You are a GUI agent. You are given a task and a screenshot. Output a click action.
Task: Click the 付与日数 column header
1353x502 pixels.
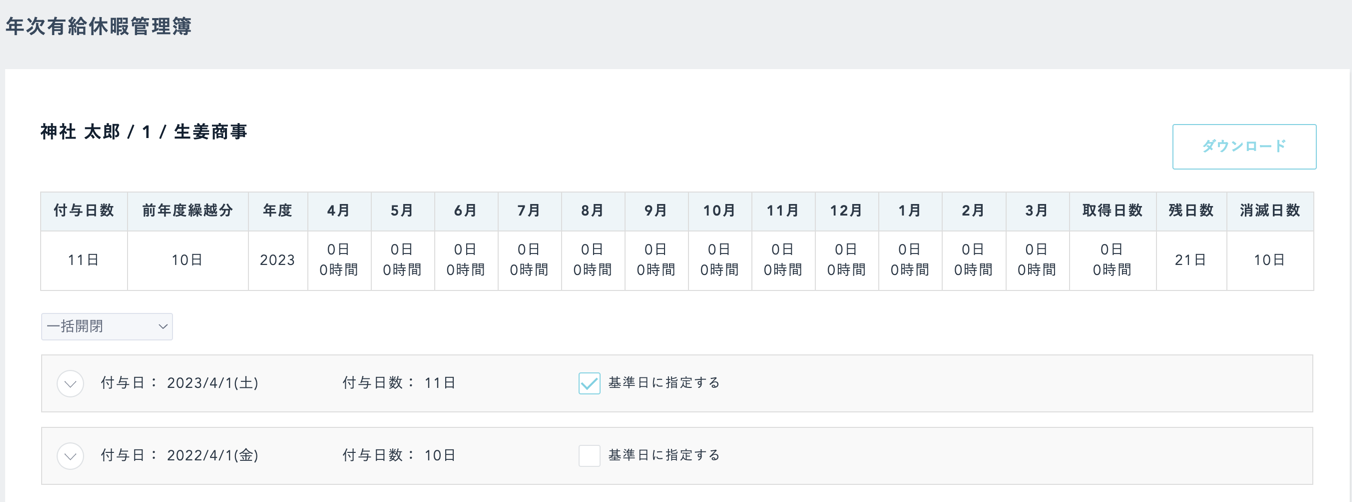[x=84, y=211]
